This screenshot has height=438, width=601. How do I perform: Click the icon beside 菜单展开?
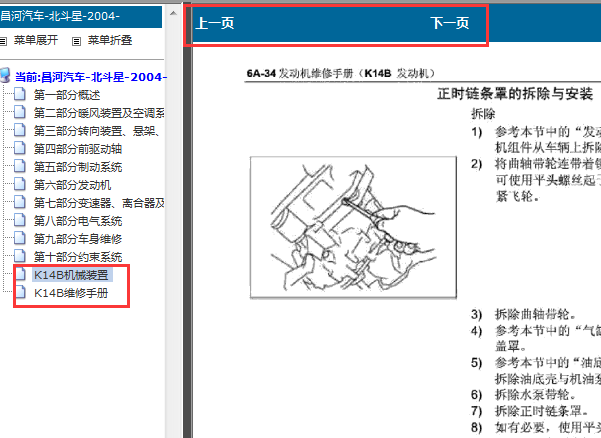(3, 41)
